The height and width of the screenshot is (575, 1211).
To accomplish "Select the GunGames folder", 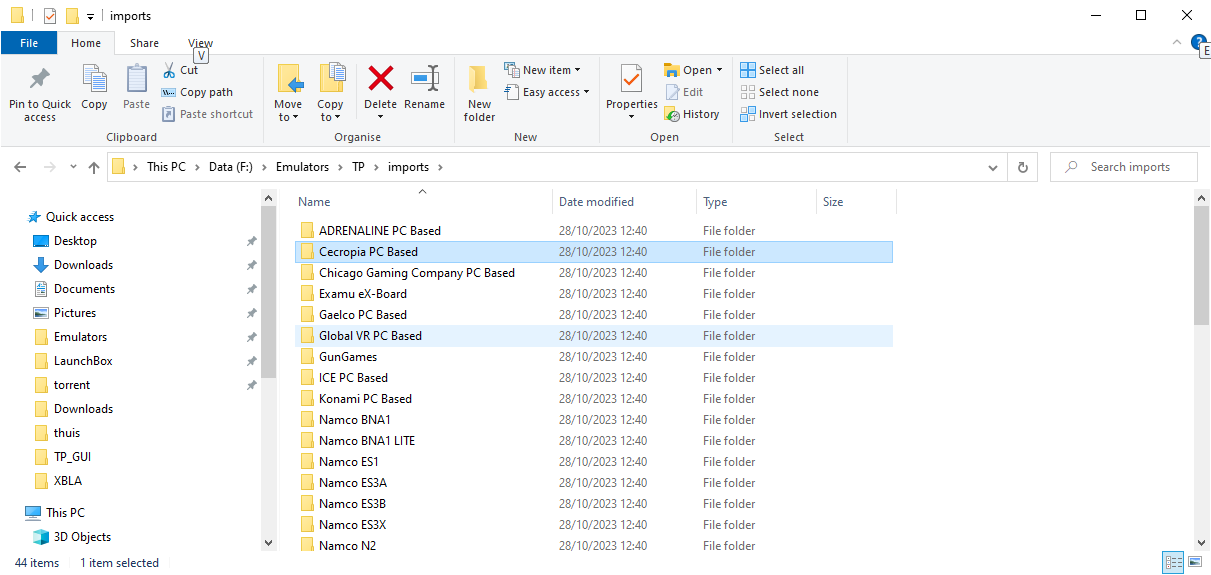I will click(594, 357).
